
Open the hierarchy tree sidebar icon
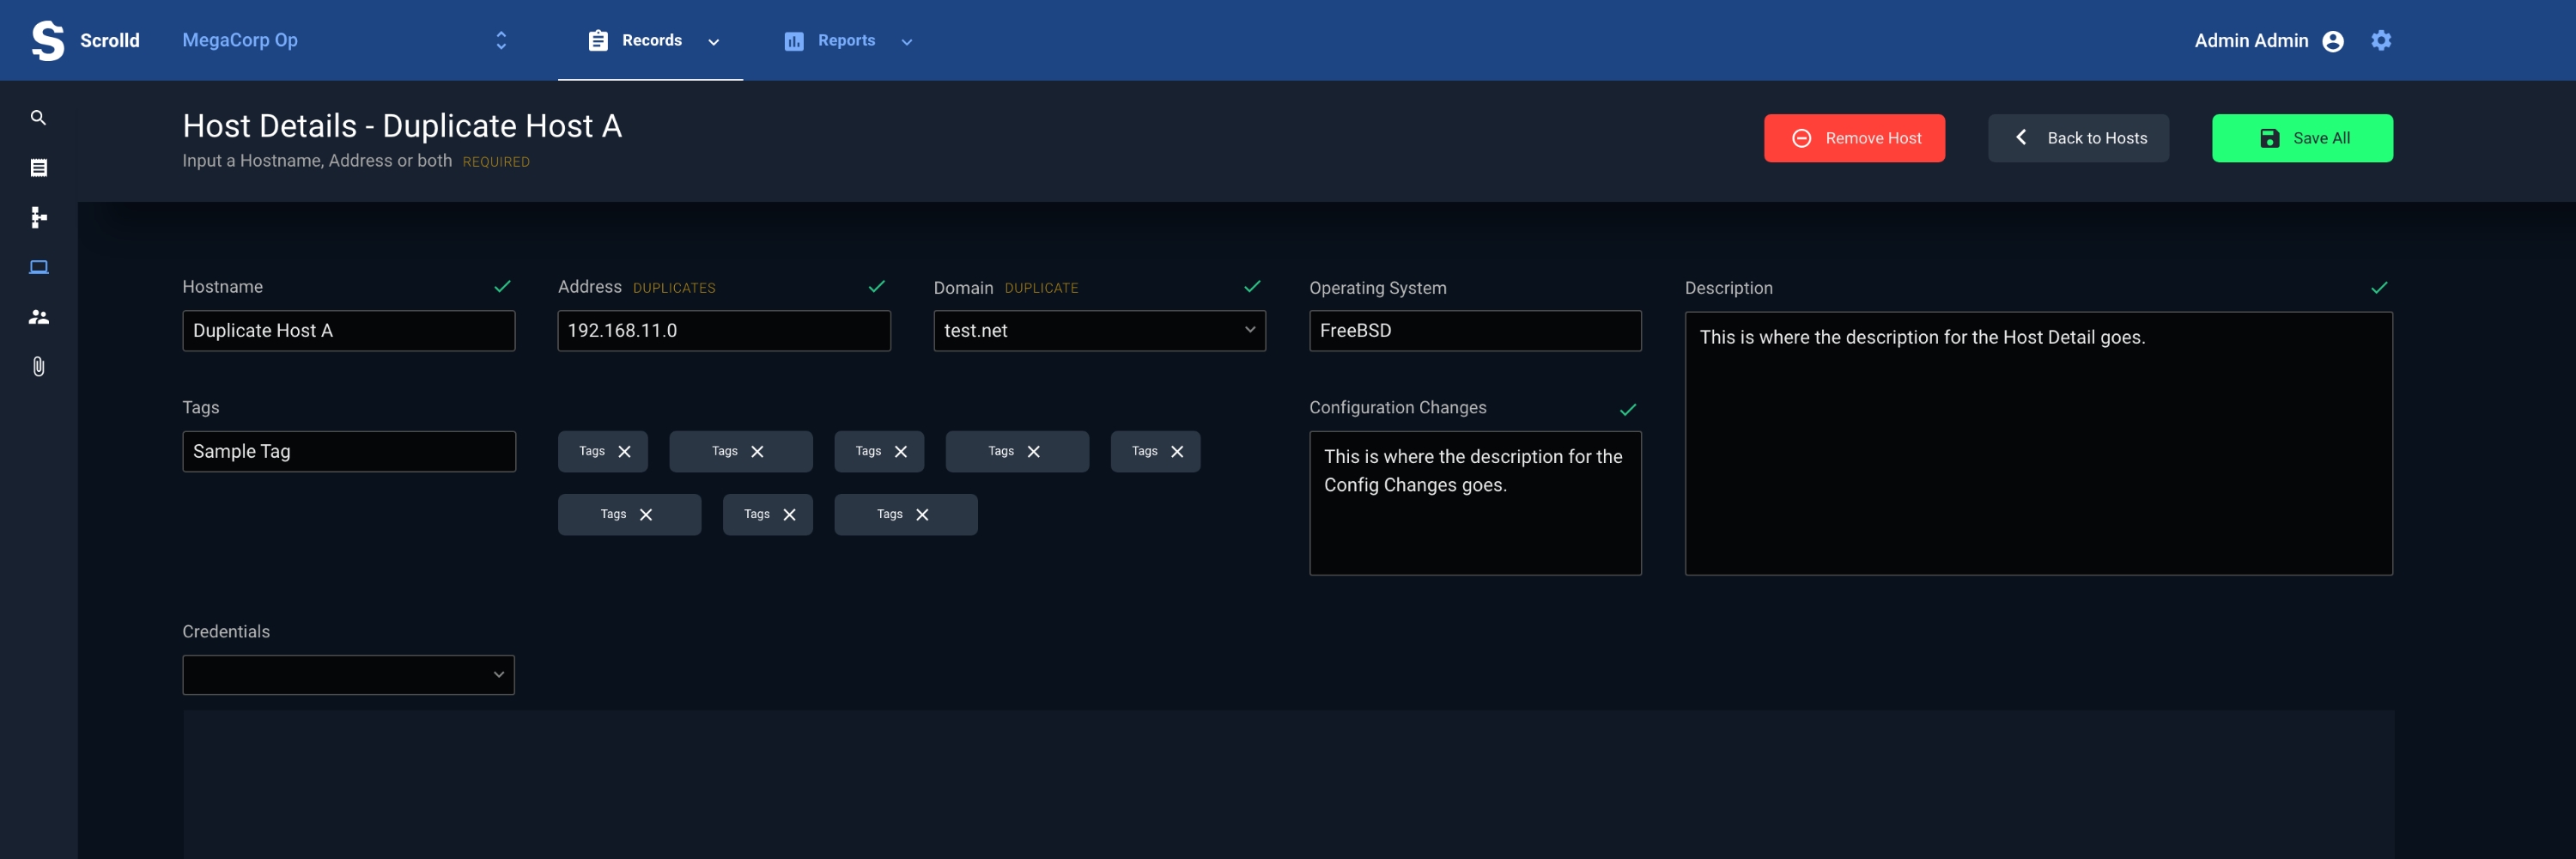pos(38,217)
